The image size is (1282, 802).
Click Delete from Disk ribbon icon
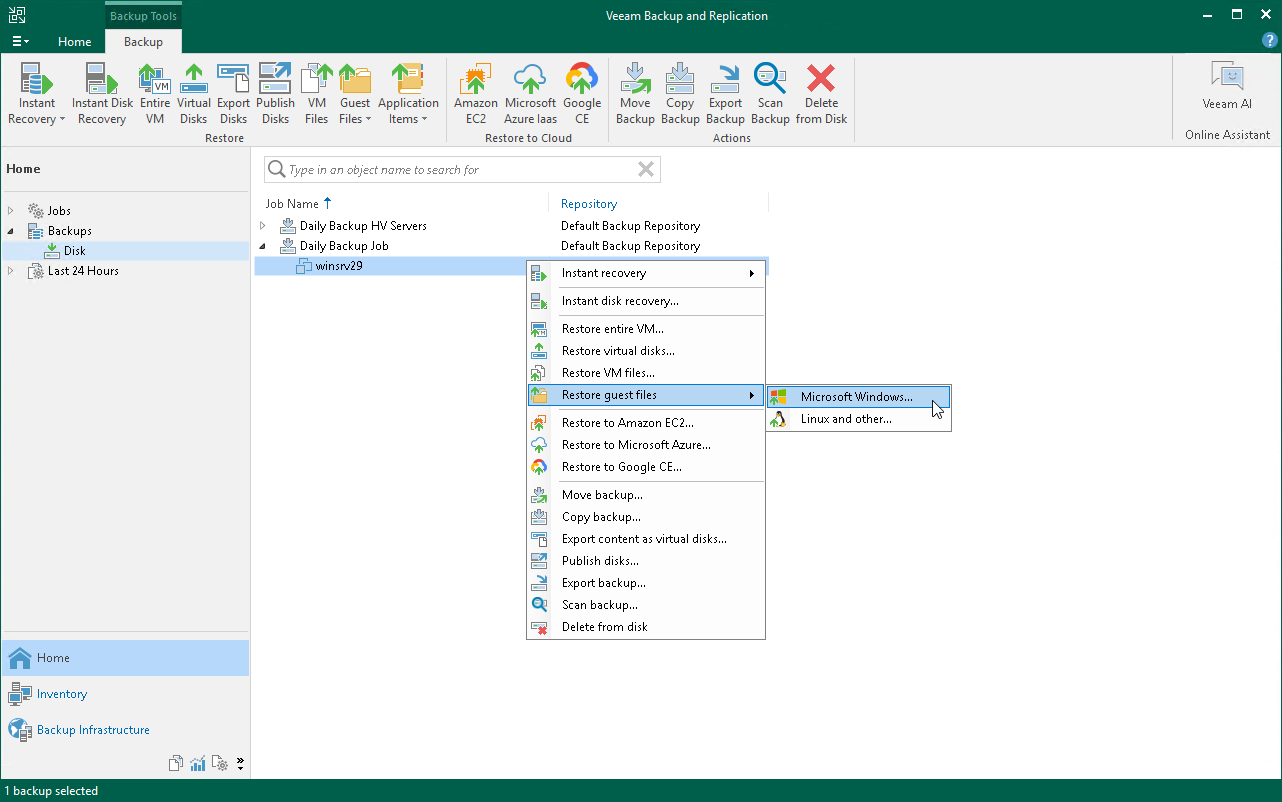[821, 94]
